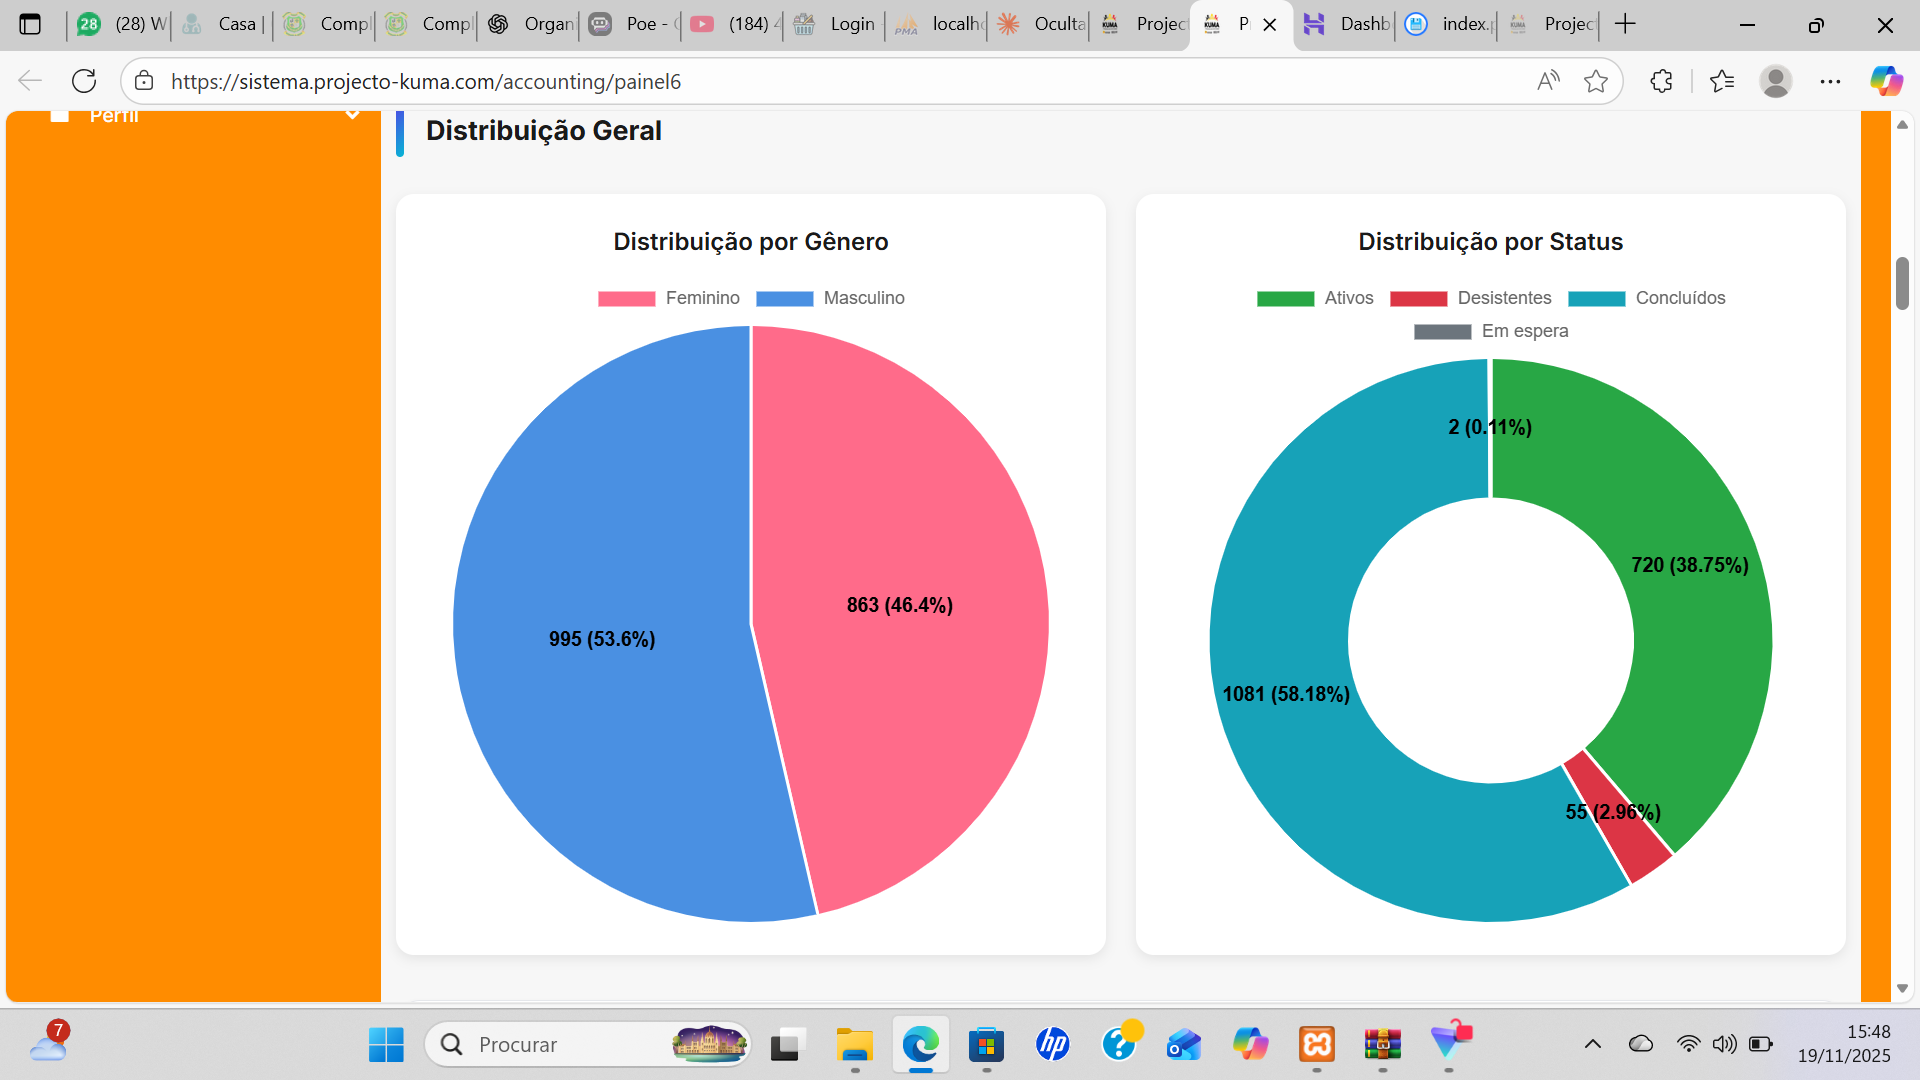Viewport: 1920px width, 1080px height.
Task: Open browser Extensions puzzle icon
Action: 1661,81
